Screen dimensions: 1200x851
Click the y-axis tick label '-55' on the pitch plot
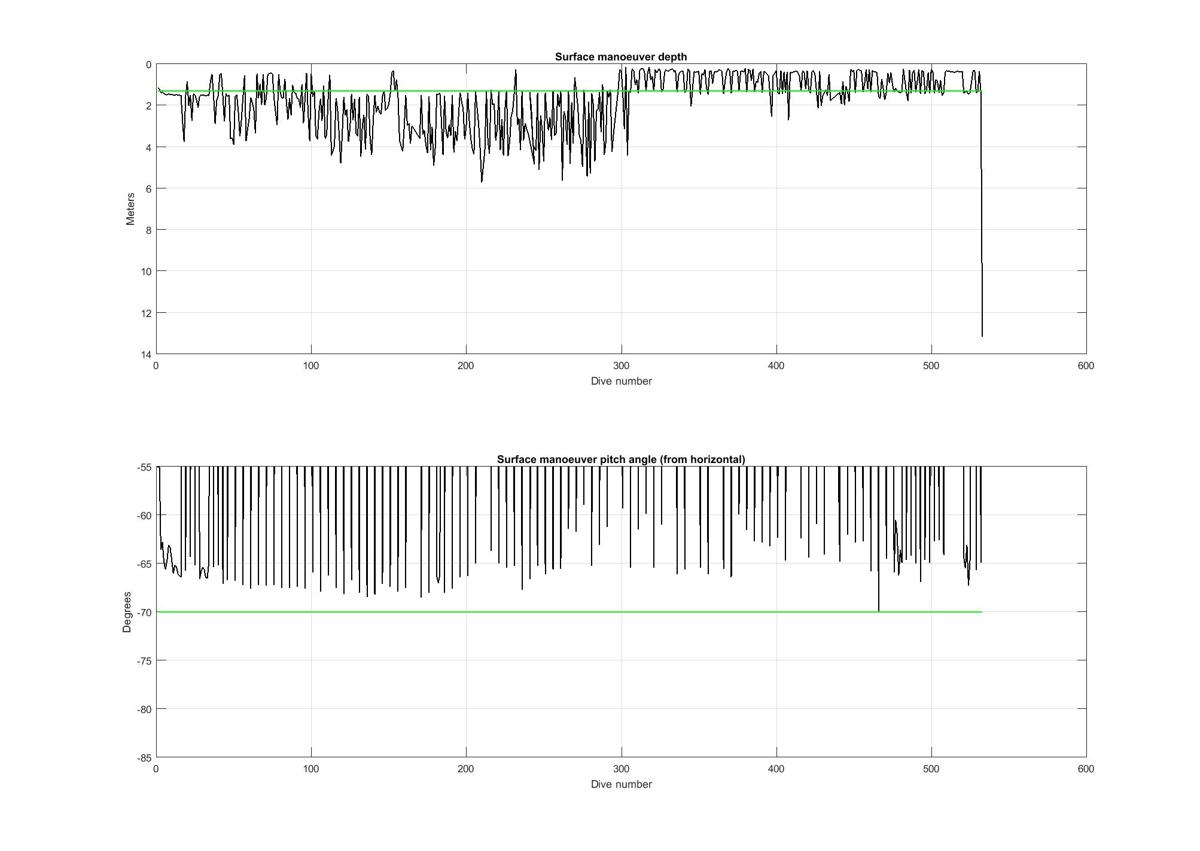click(x=143, y=467)
